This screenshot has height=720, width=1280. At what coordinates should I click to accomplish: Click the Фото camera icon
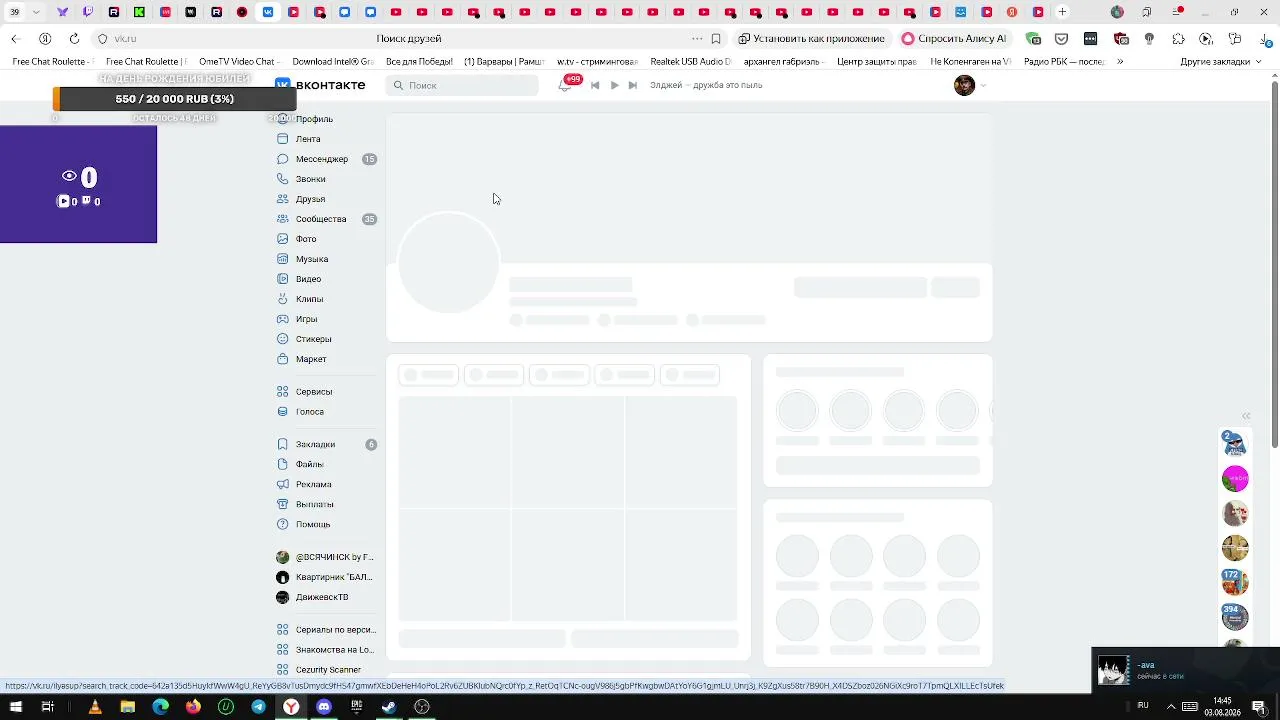(x=283, y=239)
